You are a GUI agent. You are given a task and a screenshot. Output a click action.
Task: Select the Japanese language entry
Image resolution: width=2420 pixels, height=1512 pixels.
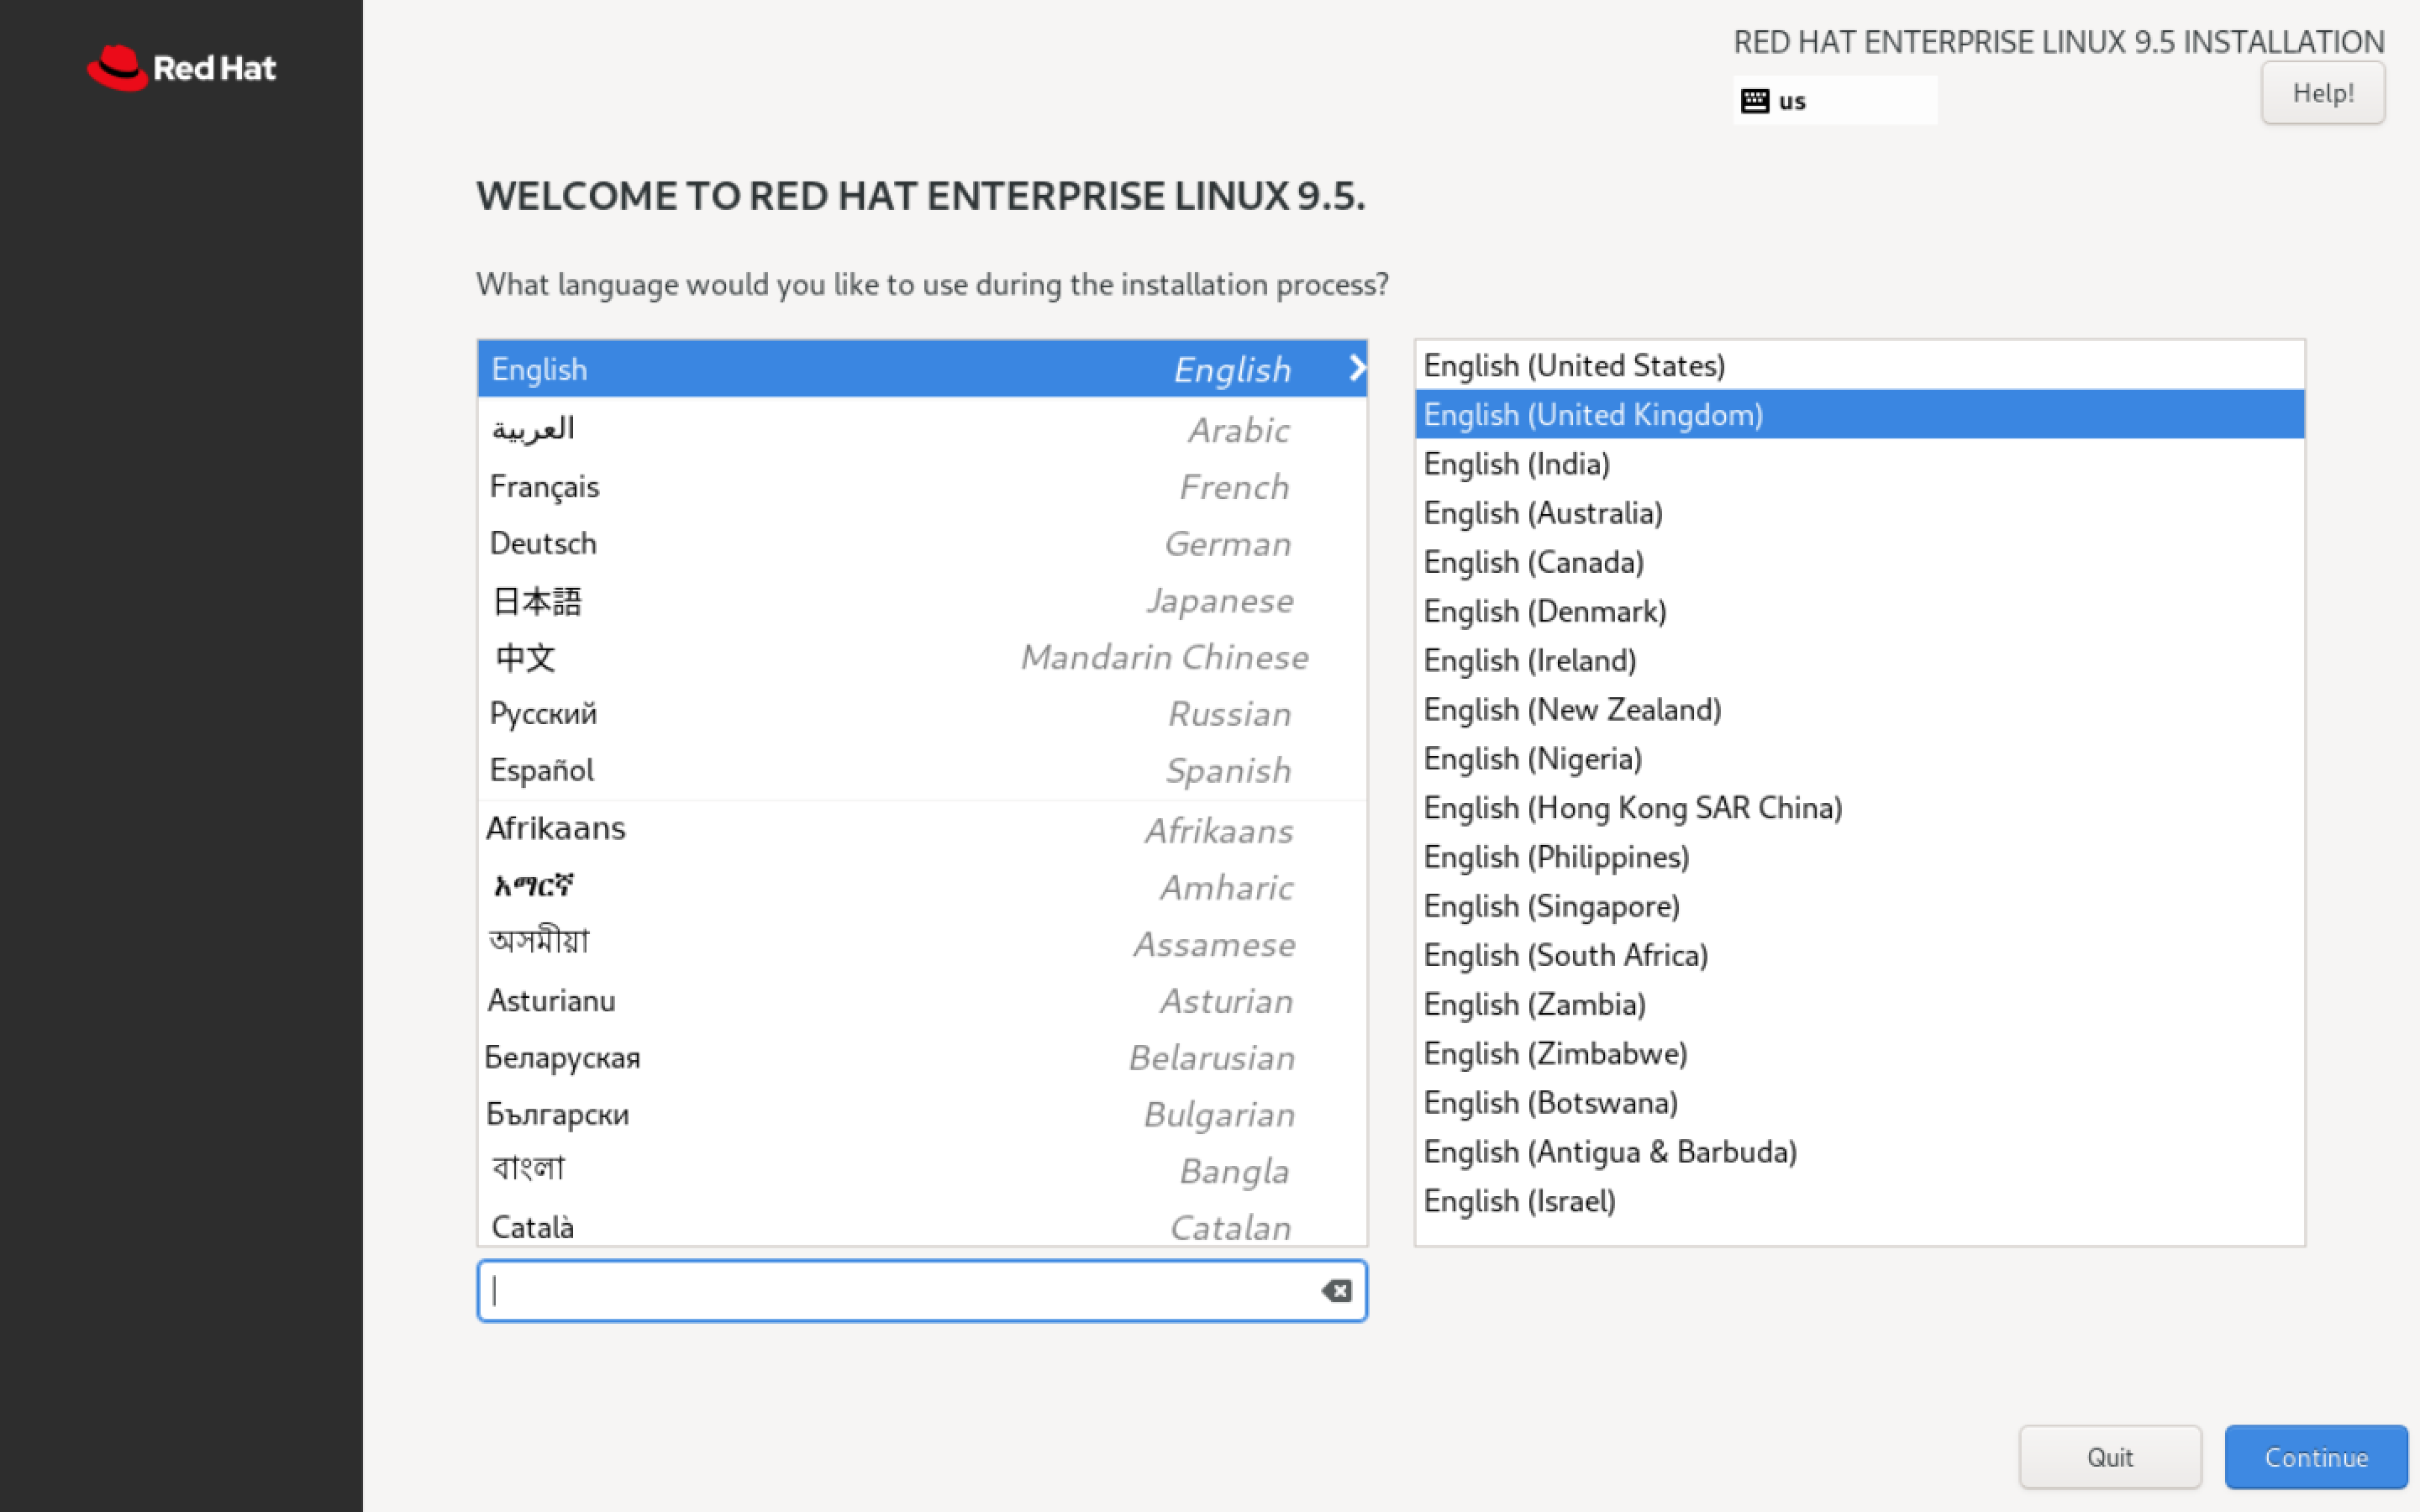tap(921, 601)
